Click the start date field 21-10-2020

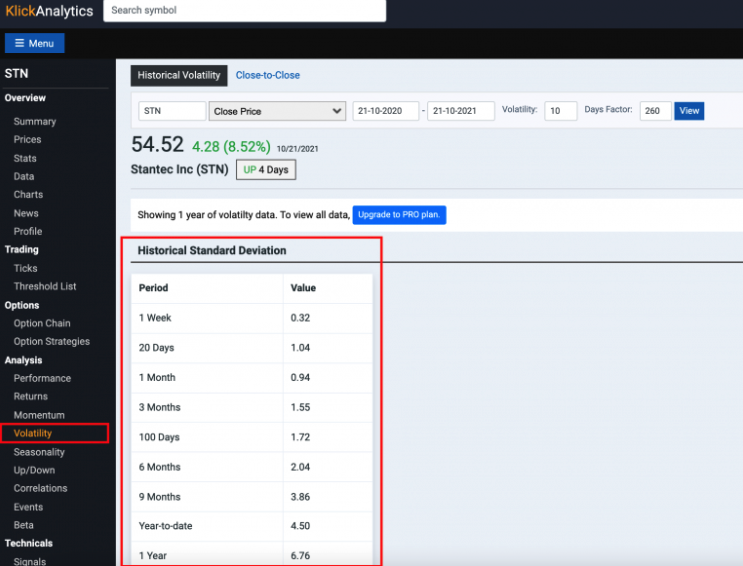(x=386, y=111)
